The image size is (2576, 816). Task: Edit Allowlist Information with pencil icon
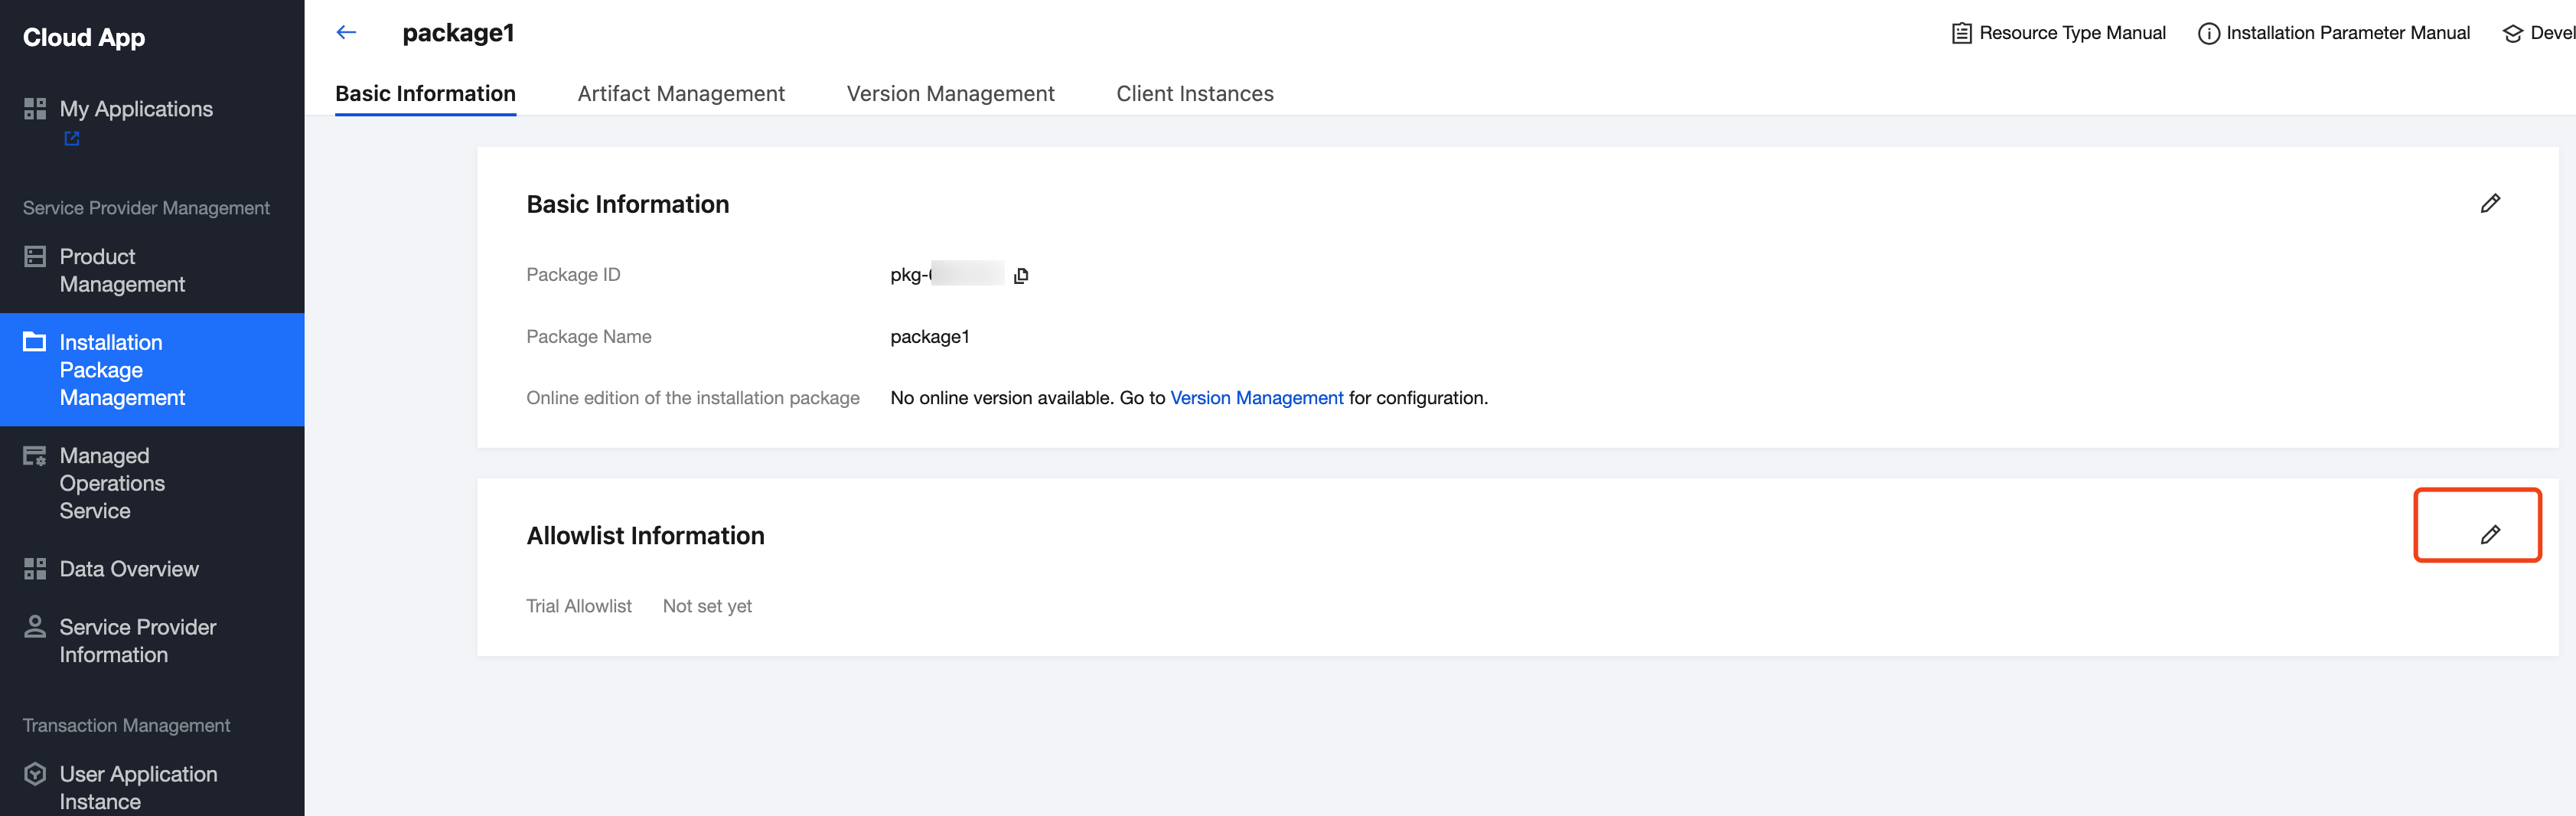point(2489,535)
